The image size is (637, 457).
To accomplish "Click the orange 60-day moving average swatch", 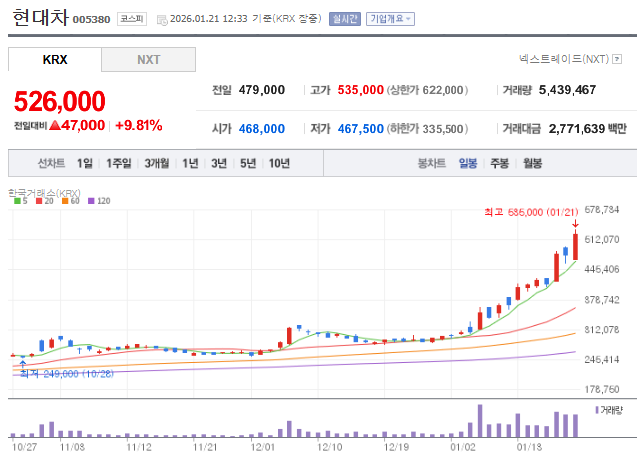I will (65, 201).
